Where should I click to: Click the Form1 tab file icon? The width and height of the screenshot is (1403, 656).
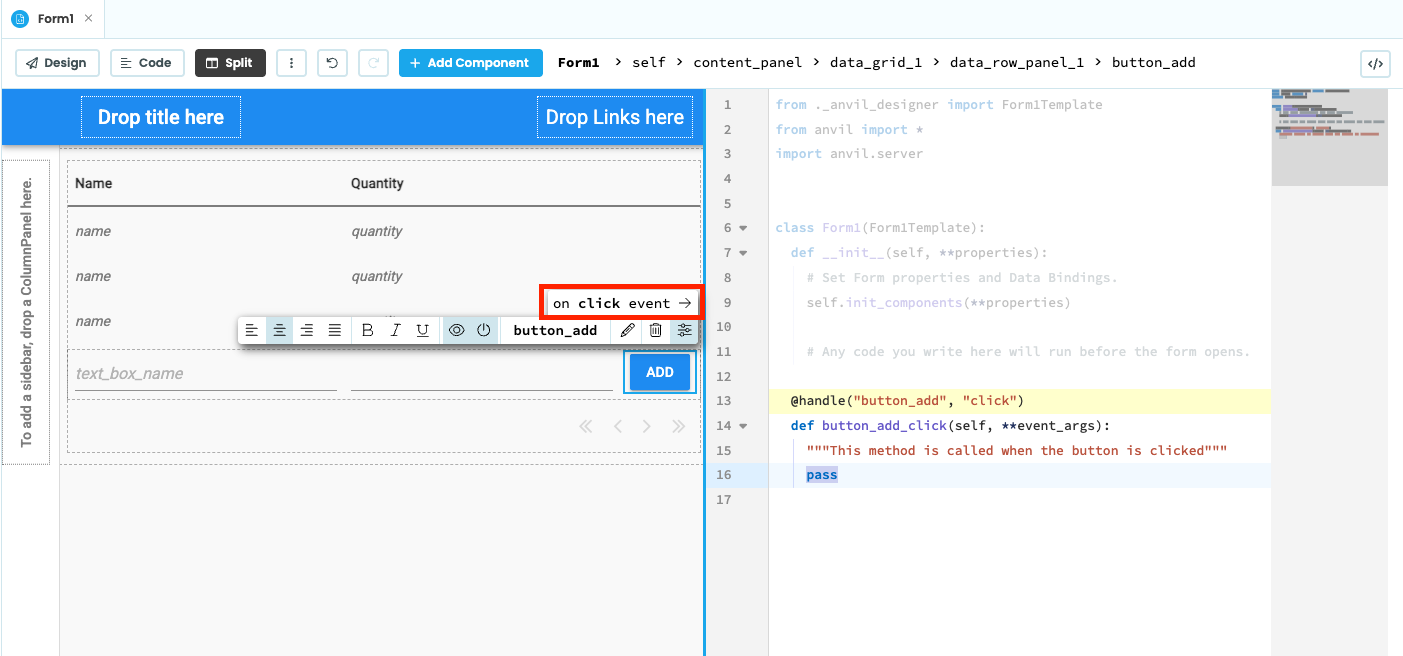pos(20,19)
